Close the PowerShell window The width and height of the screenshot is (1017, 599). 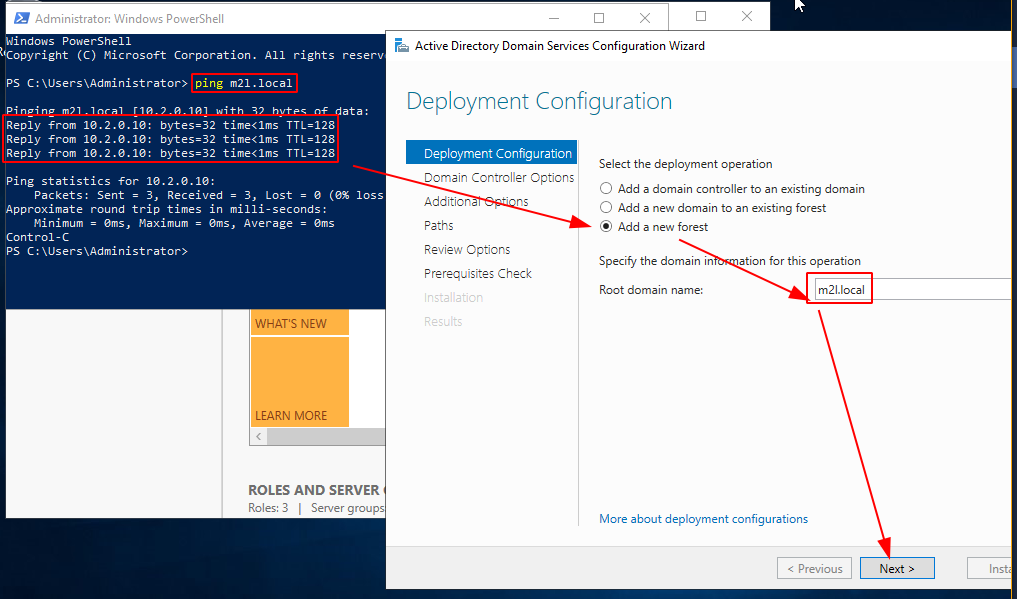(645, 18)
